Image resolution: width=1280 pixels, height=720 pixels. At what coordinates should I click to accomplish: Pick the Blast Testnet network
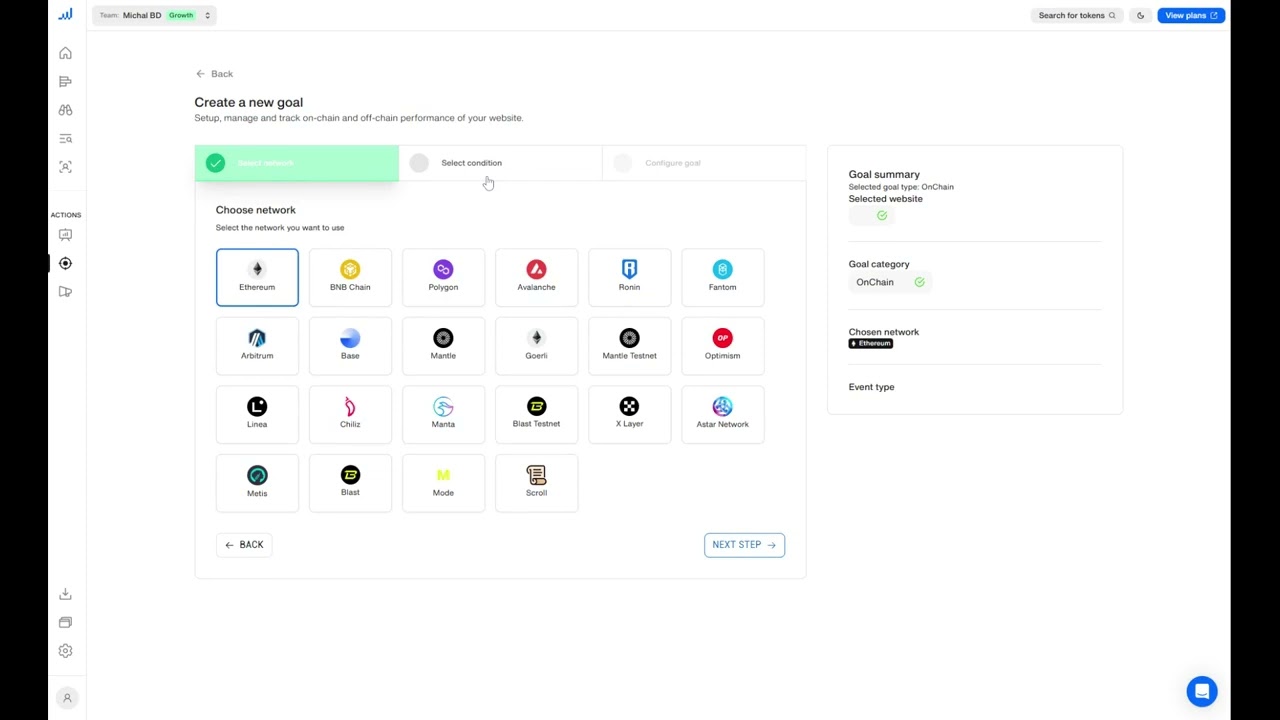point(536,414)
